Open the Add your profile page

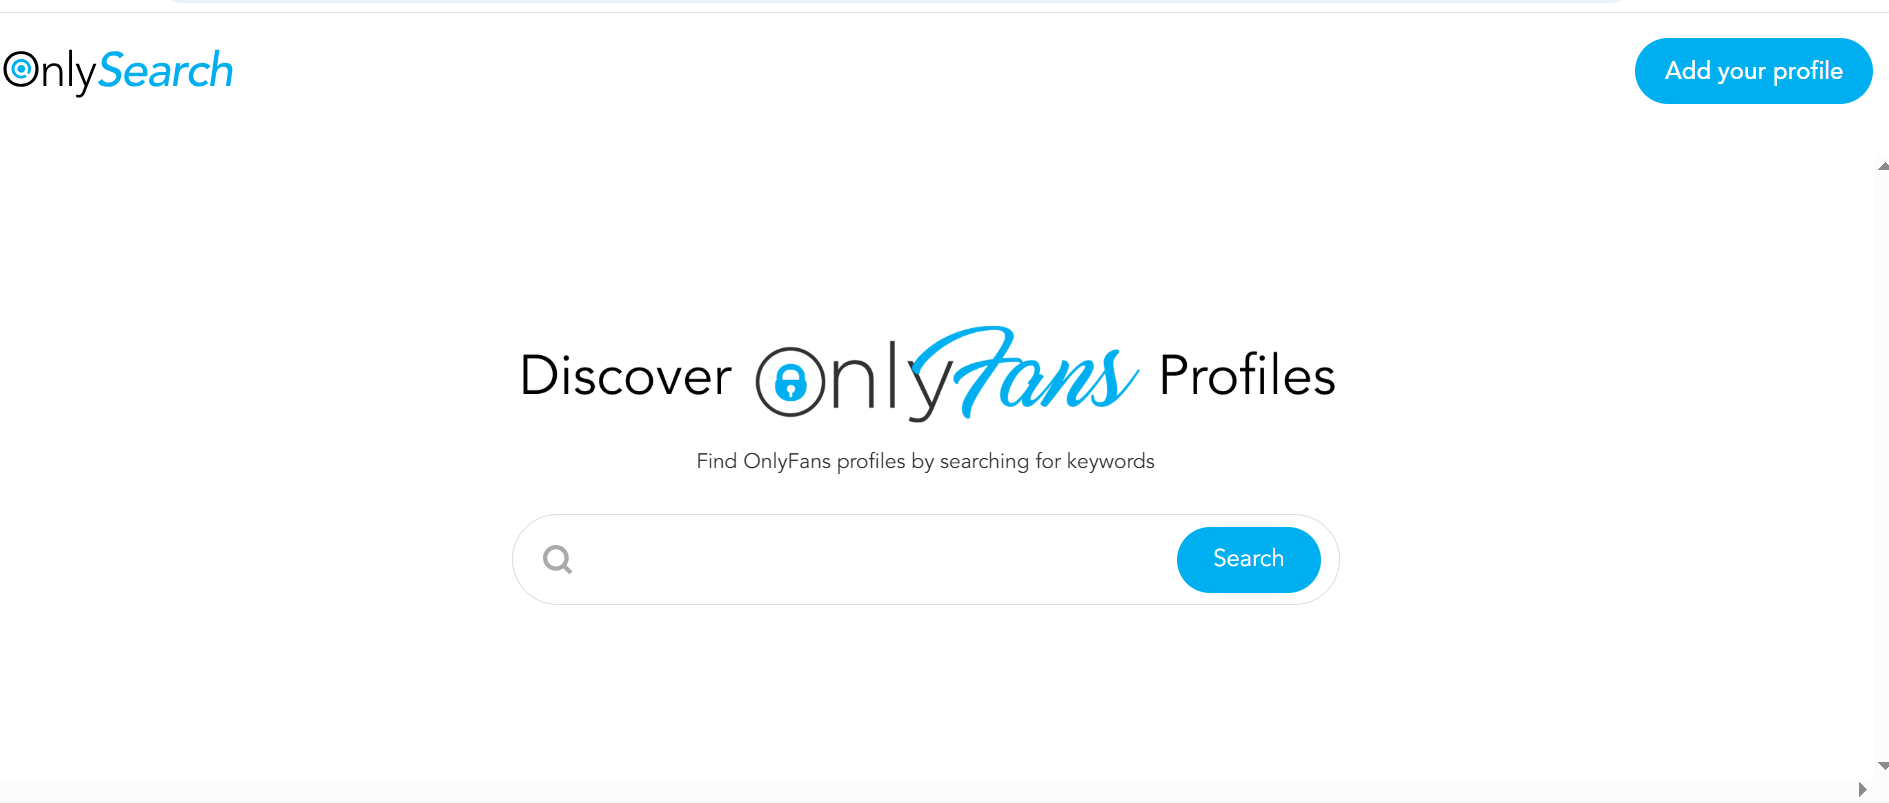pos(1753,71)
